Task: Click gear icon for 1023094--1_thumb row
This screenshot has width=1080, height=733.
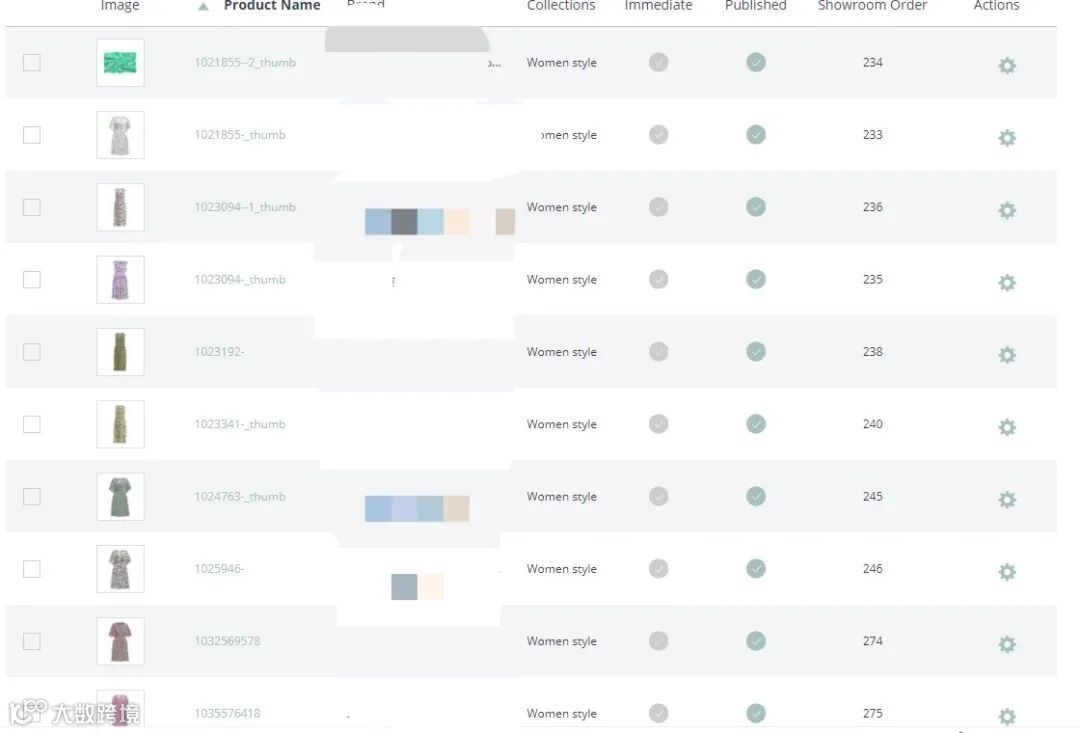Action: click(x=1007, y=210)
